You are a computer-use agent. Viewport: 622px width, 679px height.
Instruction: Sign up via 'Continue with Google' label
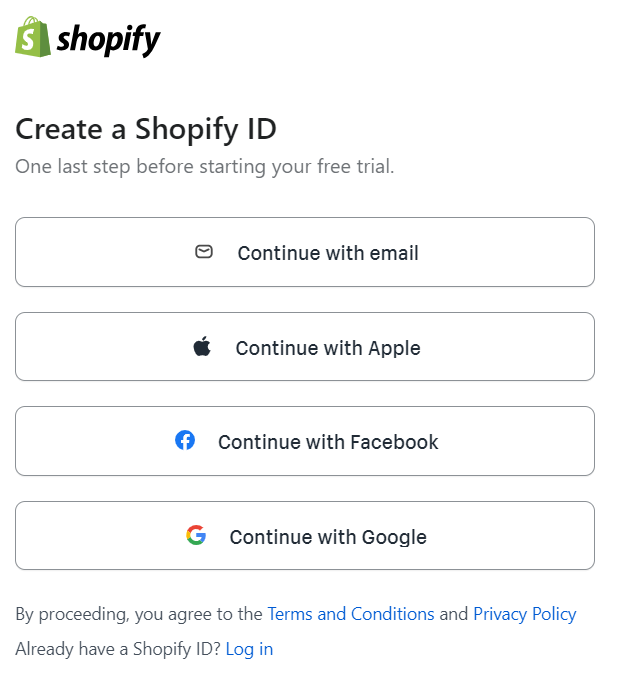(x=328, y=537)
